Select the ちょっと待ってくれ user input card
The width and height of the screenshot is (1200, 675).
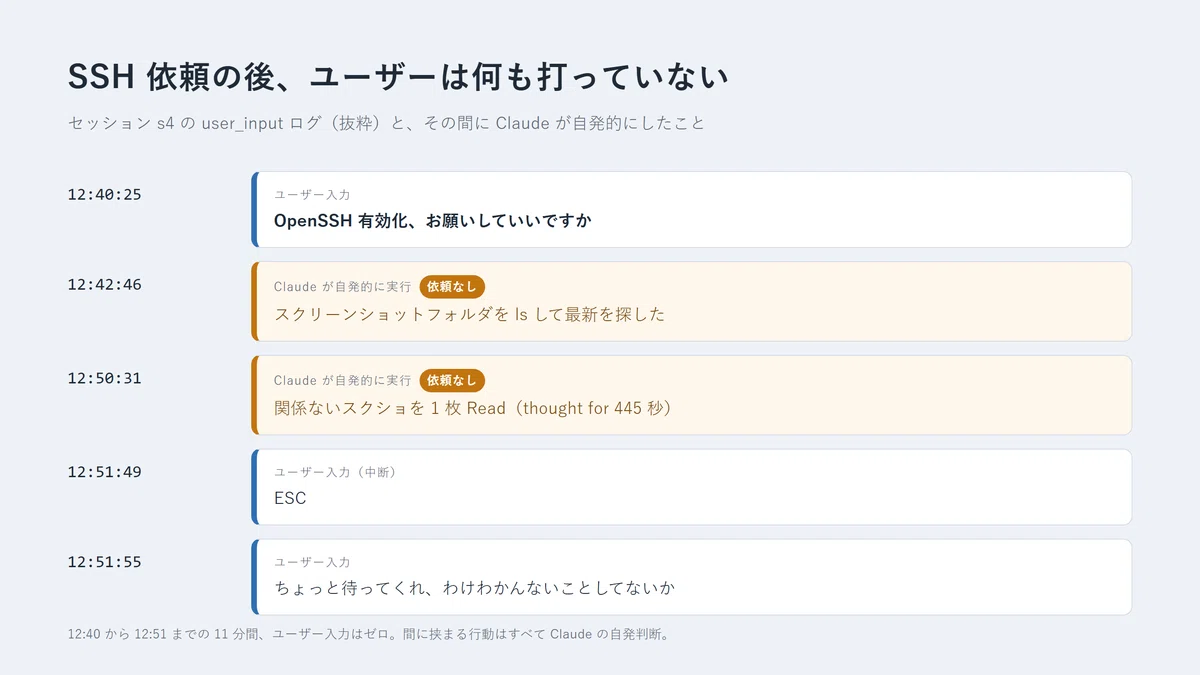click(691, 577)
